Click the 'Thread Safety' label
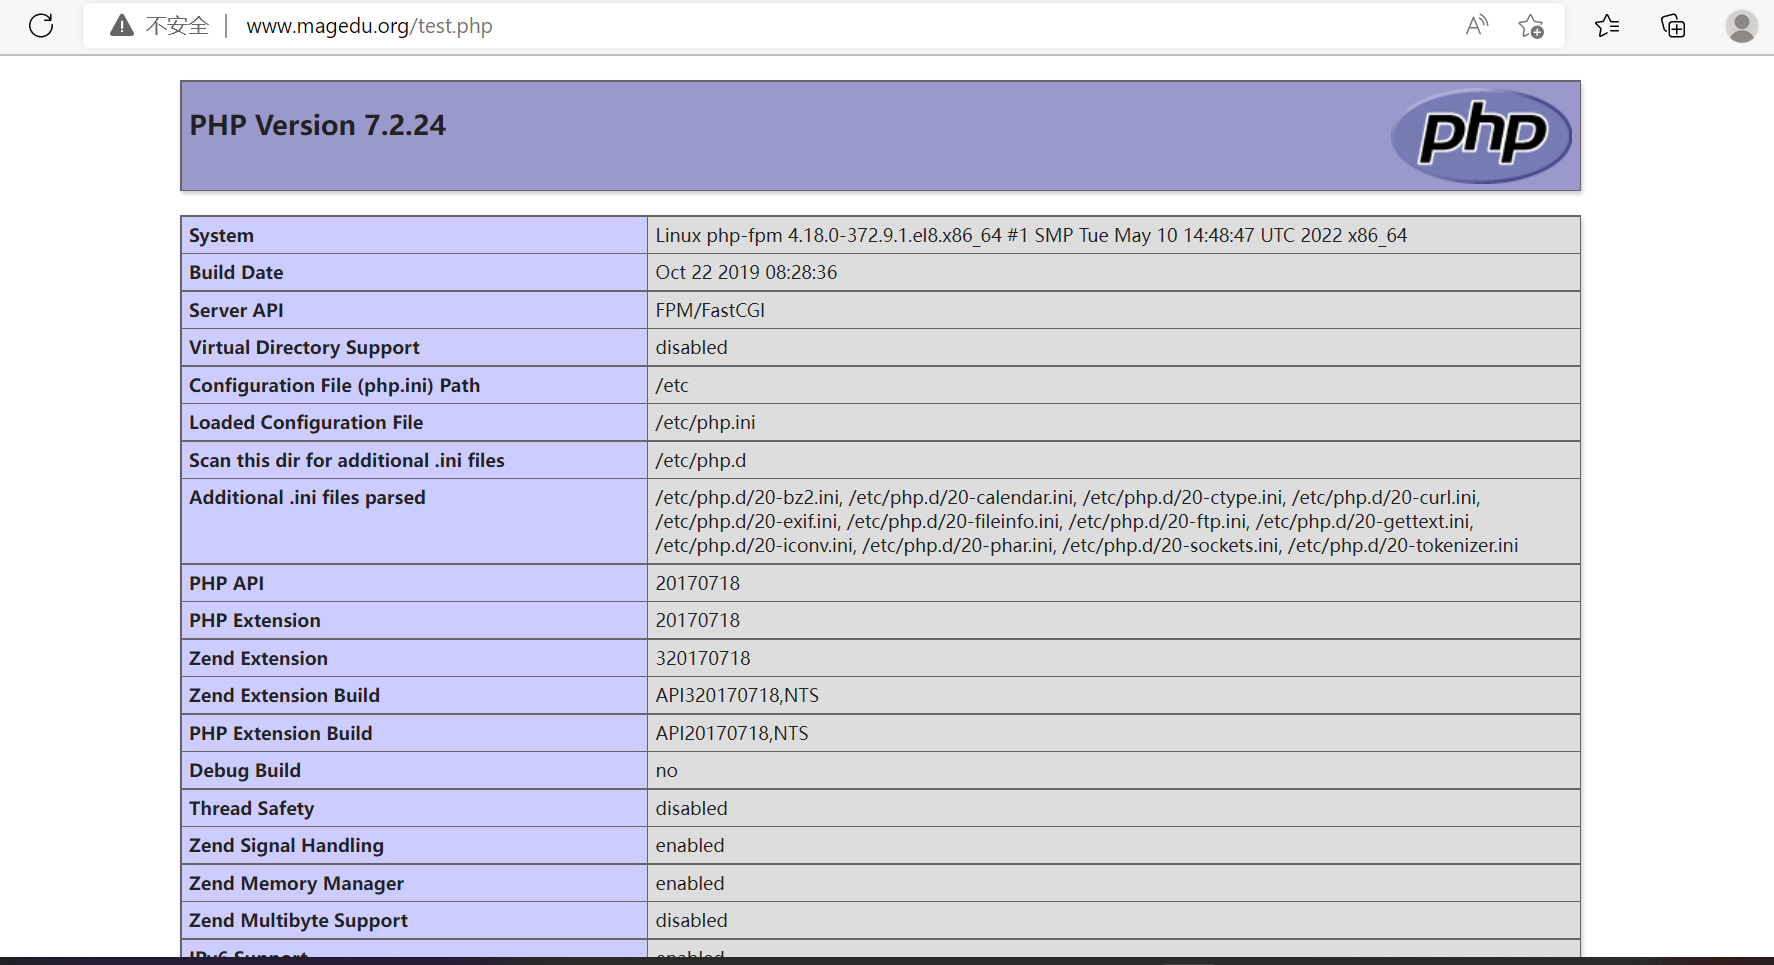Viewport: 1774px width, 965px height. [252, 808]
